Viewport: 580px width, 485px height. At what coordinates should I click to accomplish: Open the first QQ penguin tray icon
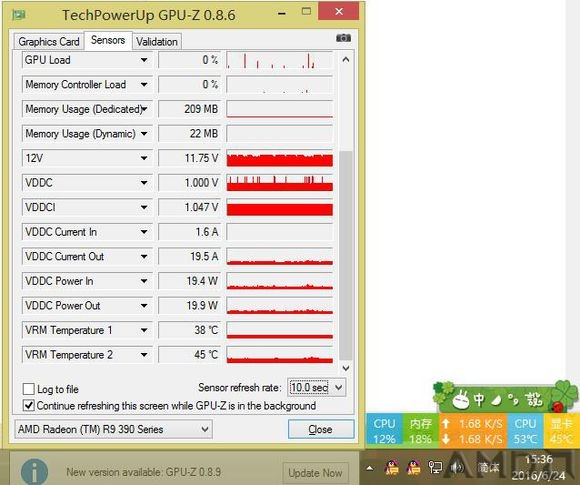(x=392, y=468)
